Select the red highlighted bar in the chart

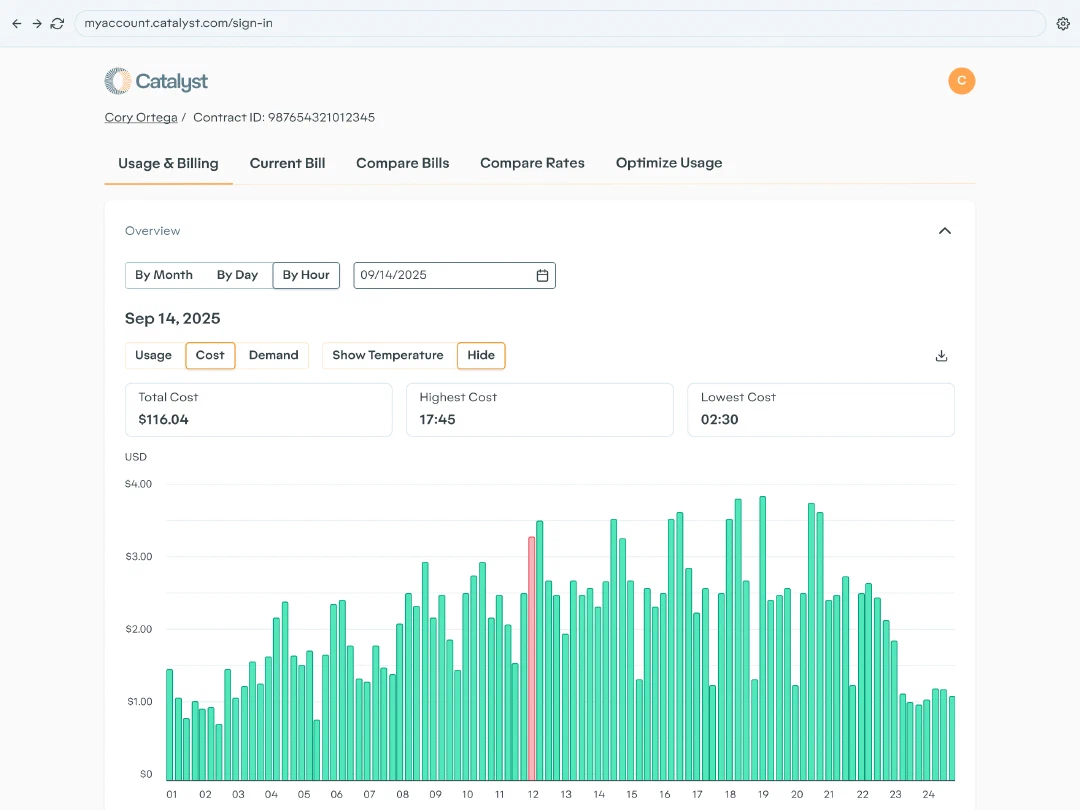[532, 658]
